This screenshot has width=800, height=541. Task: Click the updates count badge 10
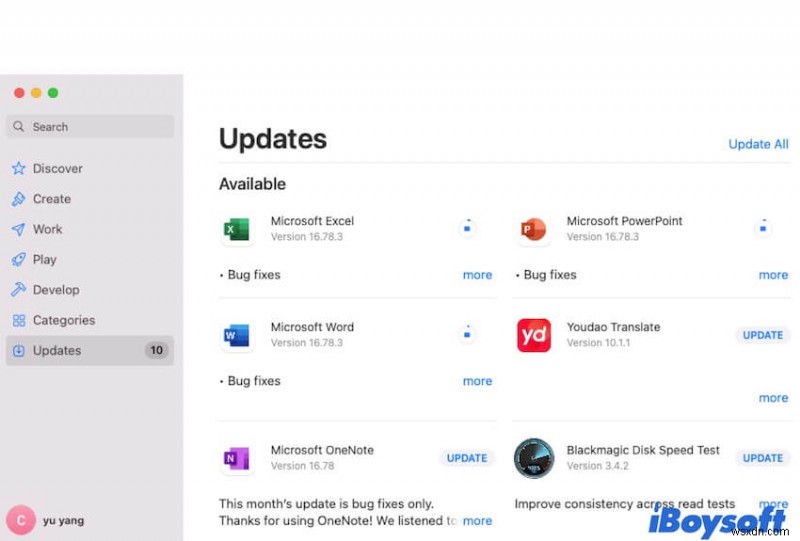click(x=157, y=350)
